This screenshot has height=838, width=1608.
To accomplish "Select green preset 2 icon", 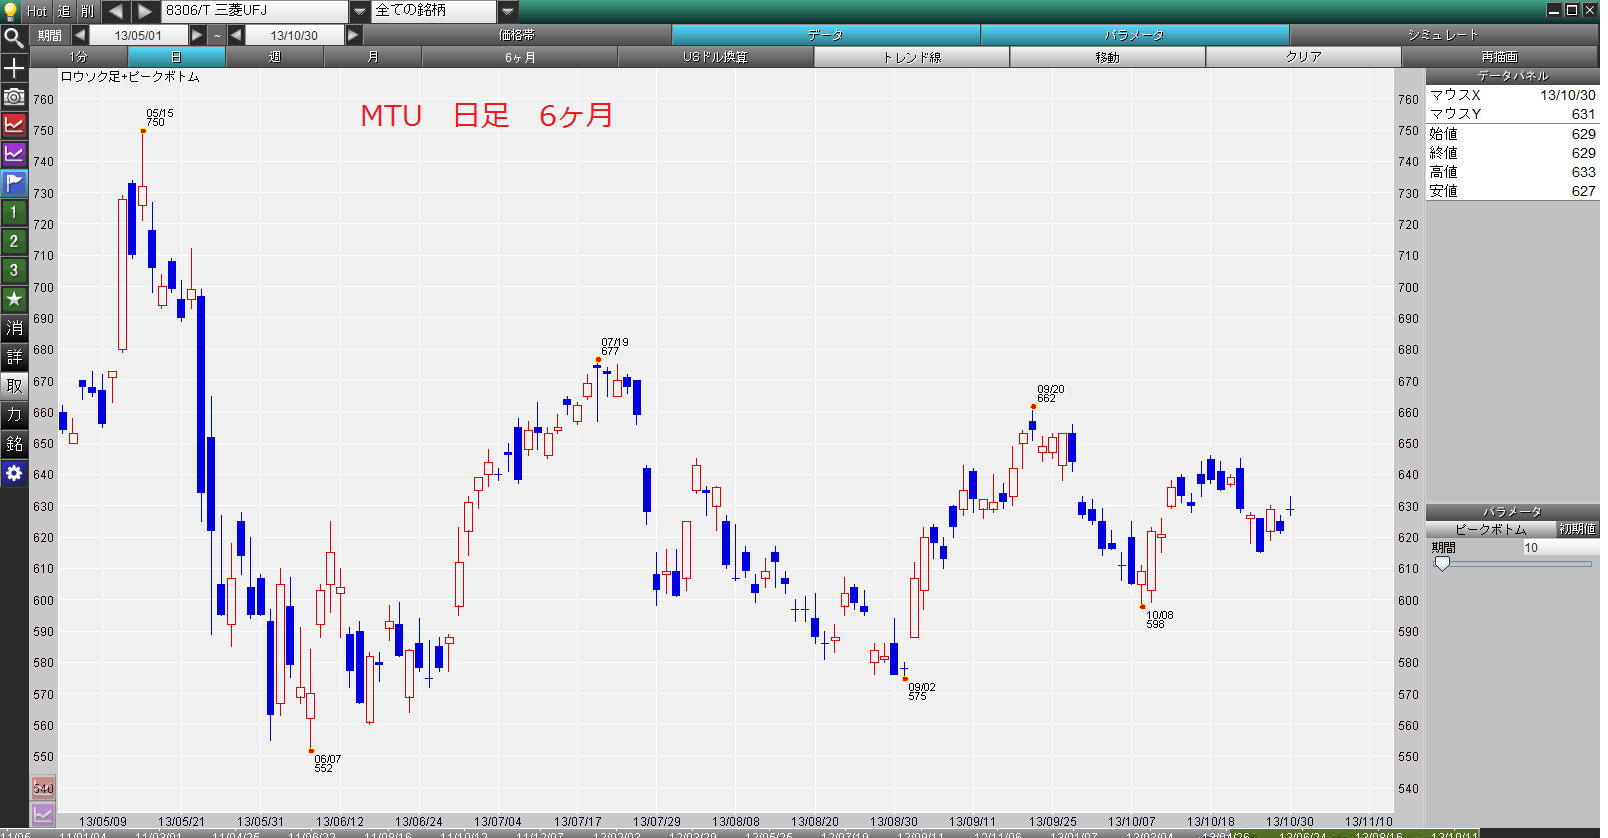I will point(14,241).
